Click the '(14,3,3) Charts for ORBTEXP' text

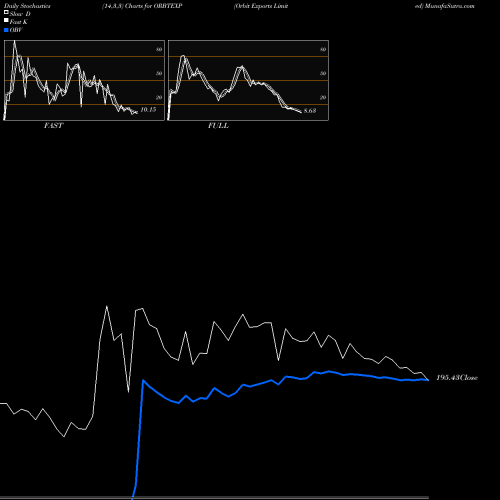click(x=142, y=6)
